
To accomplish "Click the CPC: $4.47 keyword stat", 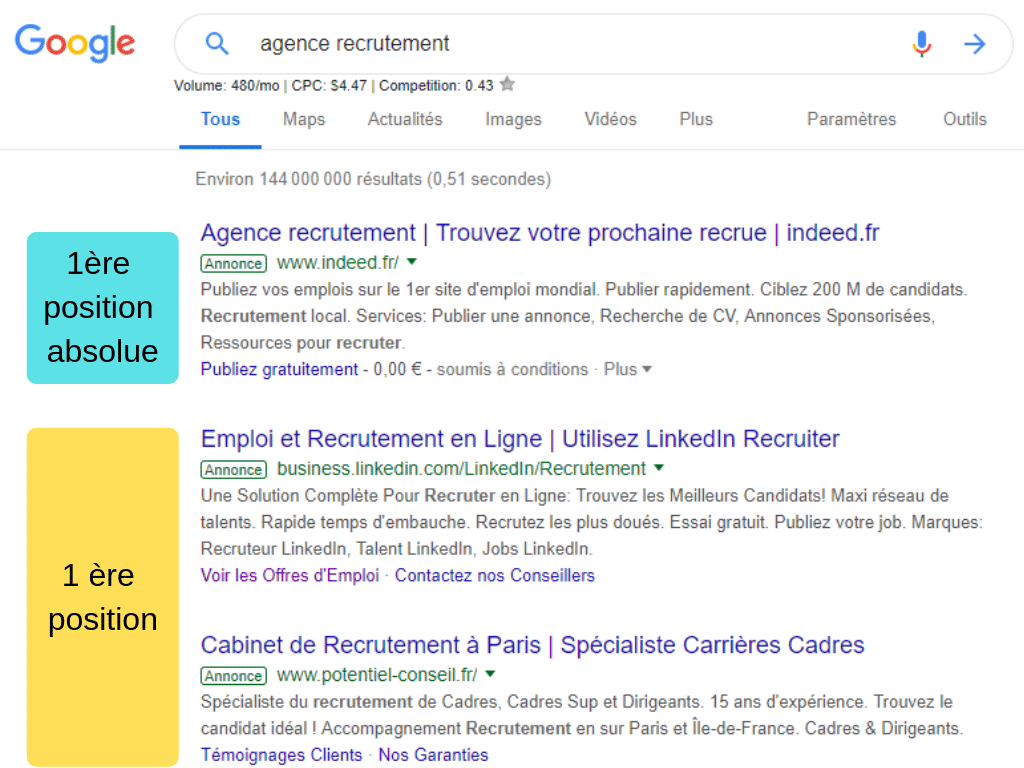I will (329, 86).
